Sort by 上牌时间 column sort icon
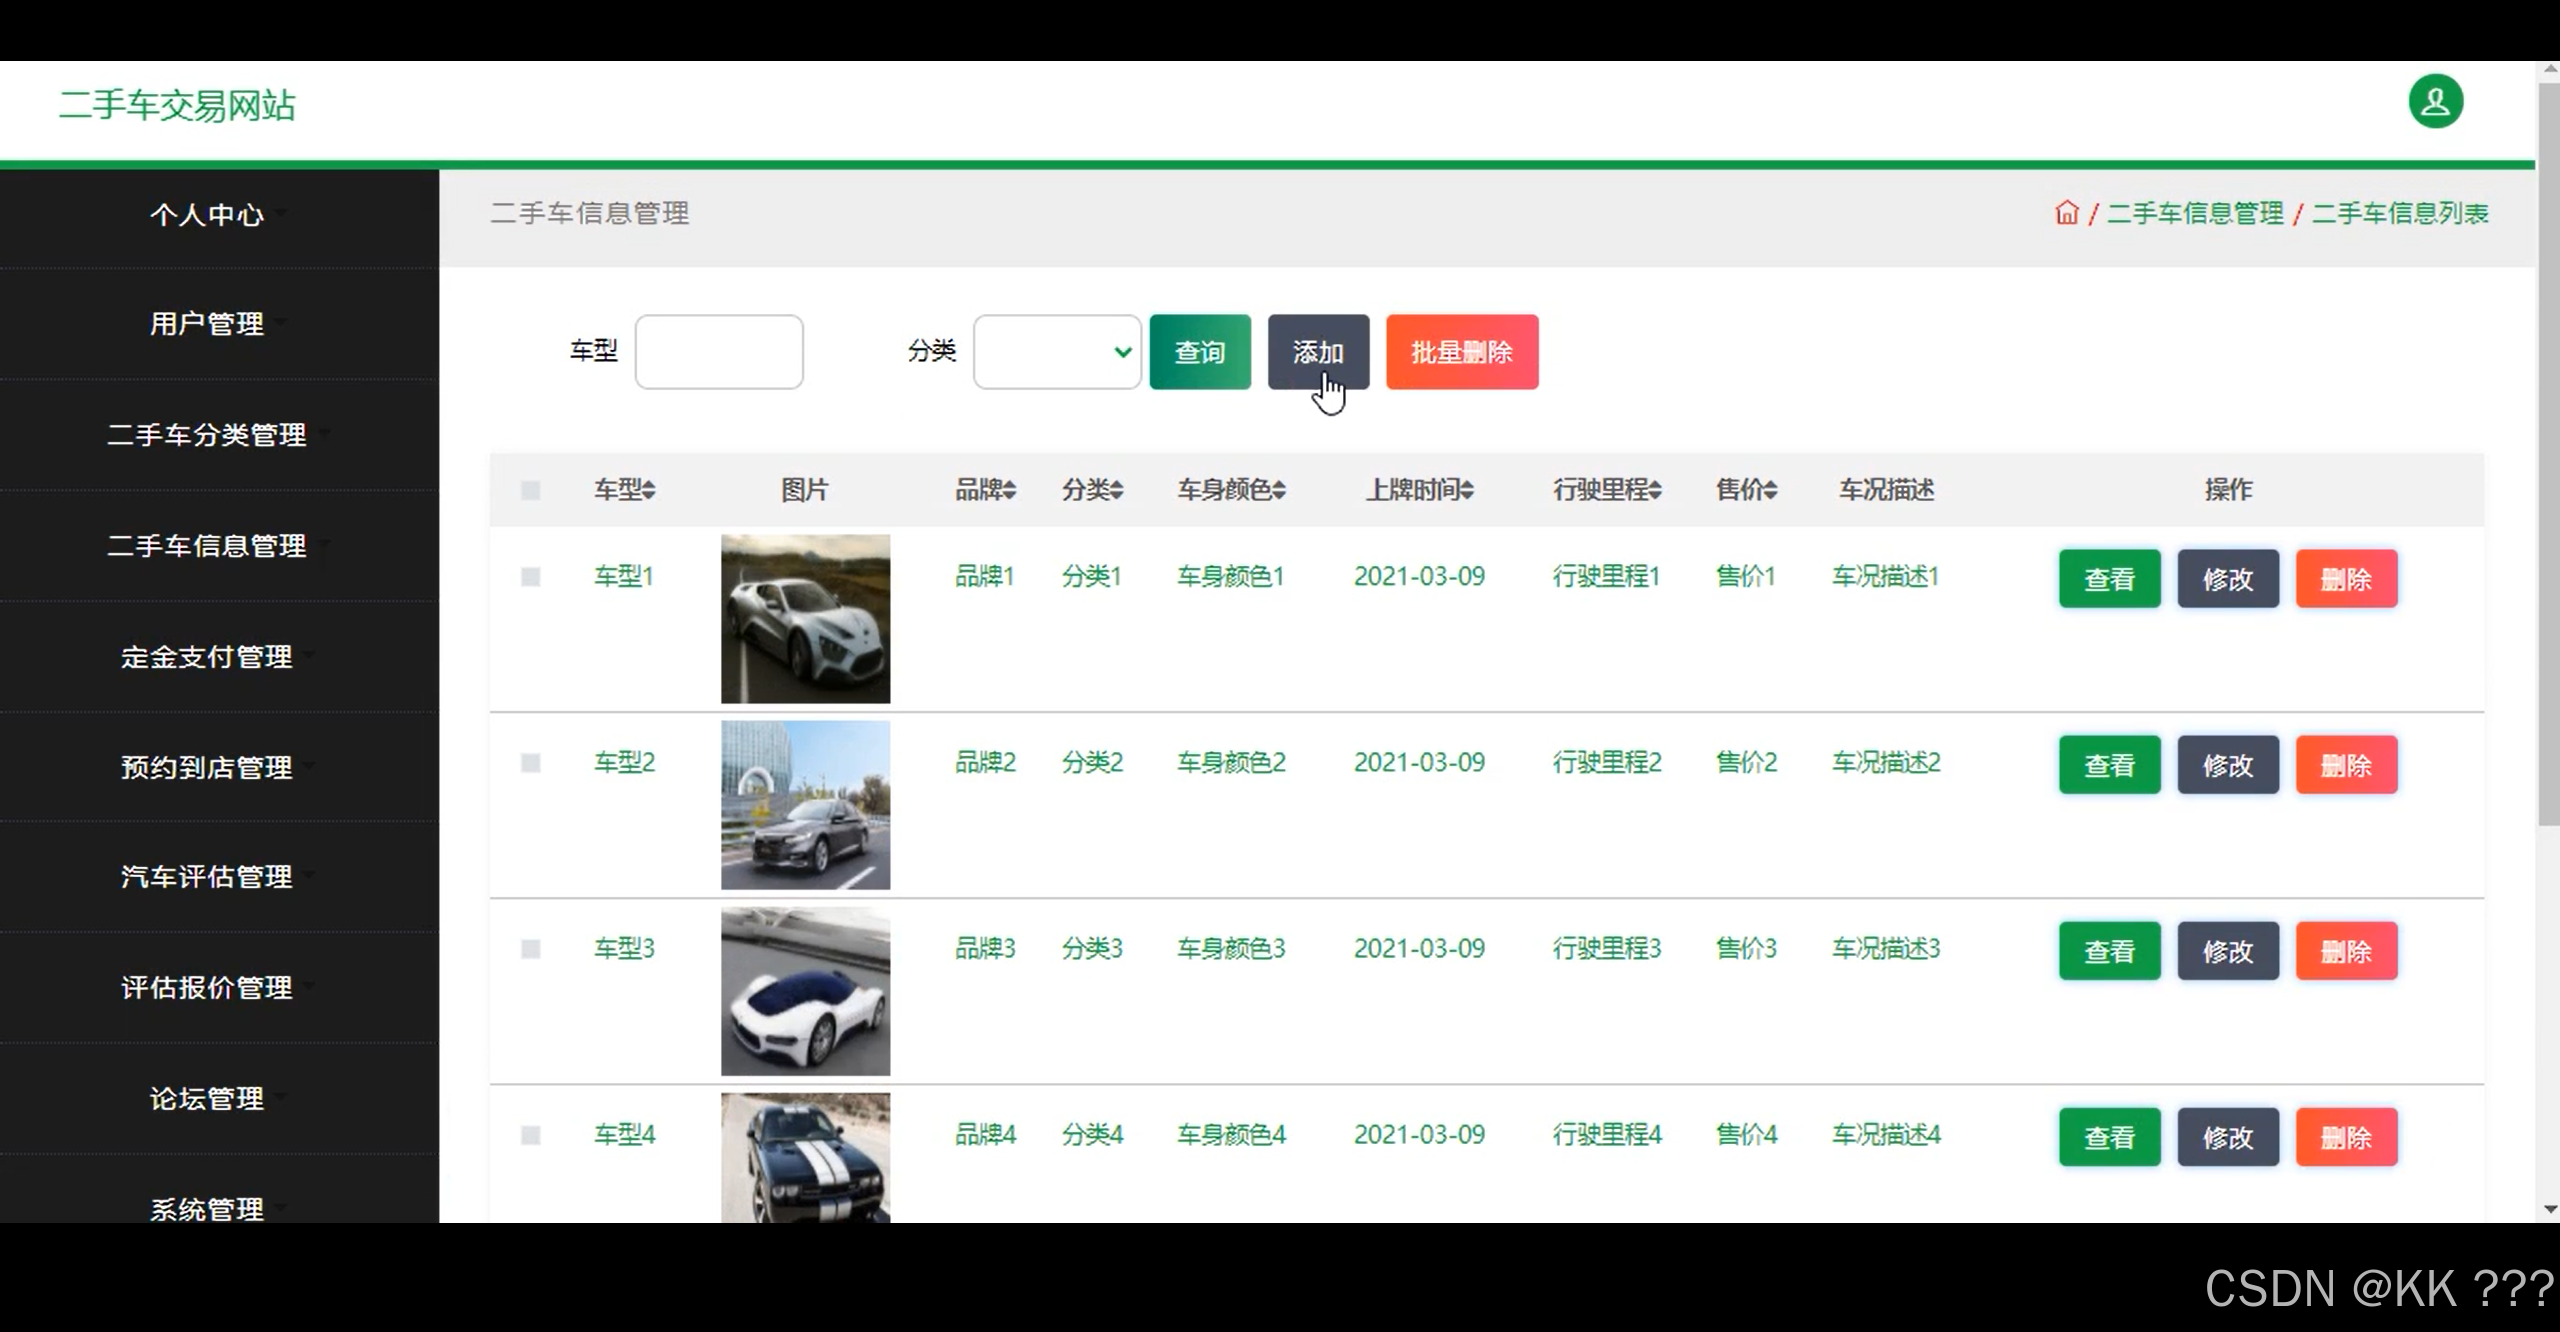Screen dimensions: 2560x1332 [1467, 490]
